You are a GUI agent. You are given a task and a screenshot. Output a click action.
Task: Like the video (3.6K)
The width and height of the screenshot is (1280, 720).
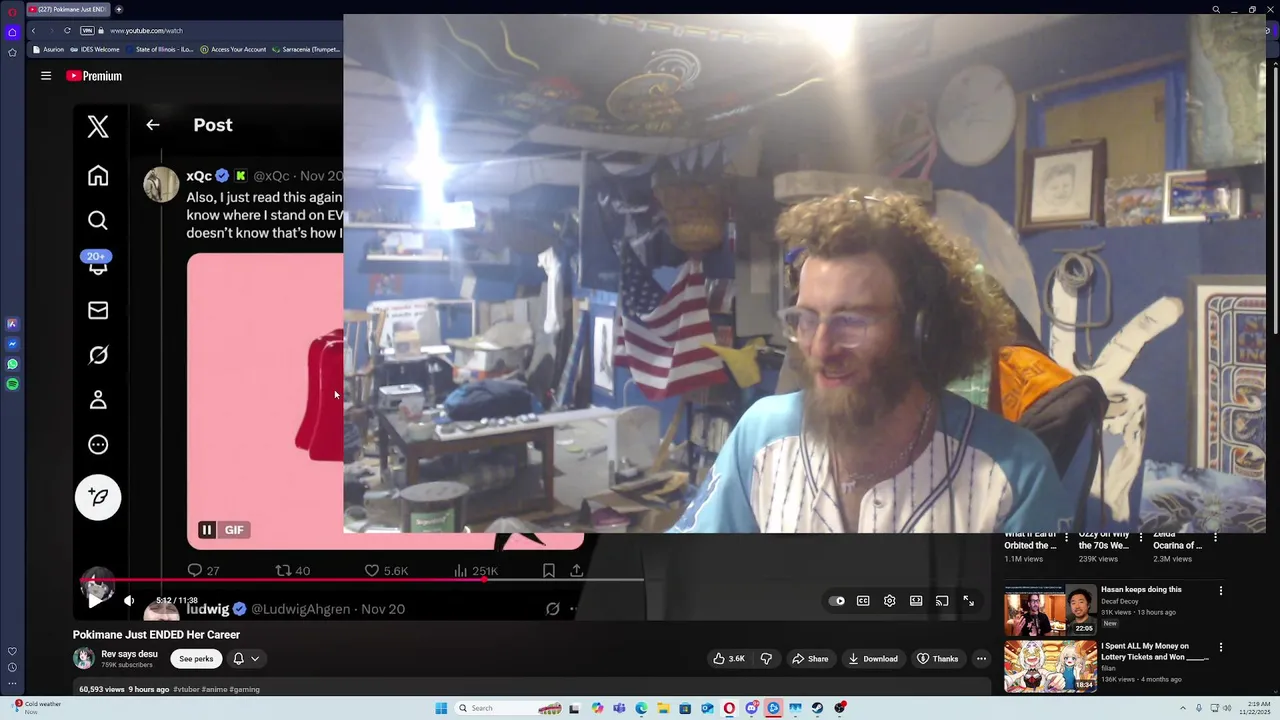pos(729,659)
